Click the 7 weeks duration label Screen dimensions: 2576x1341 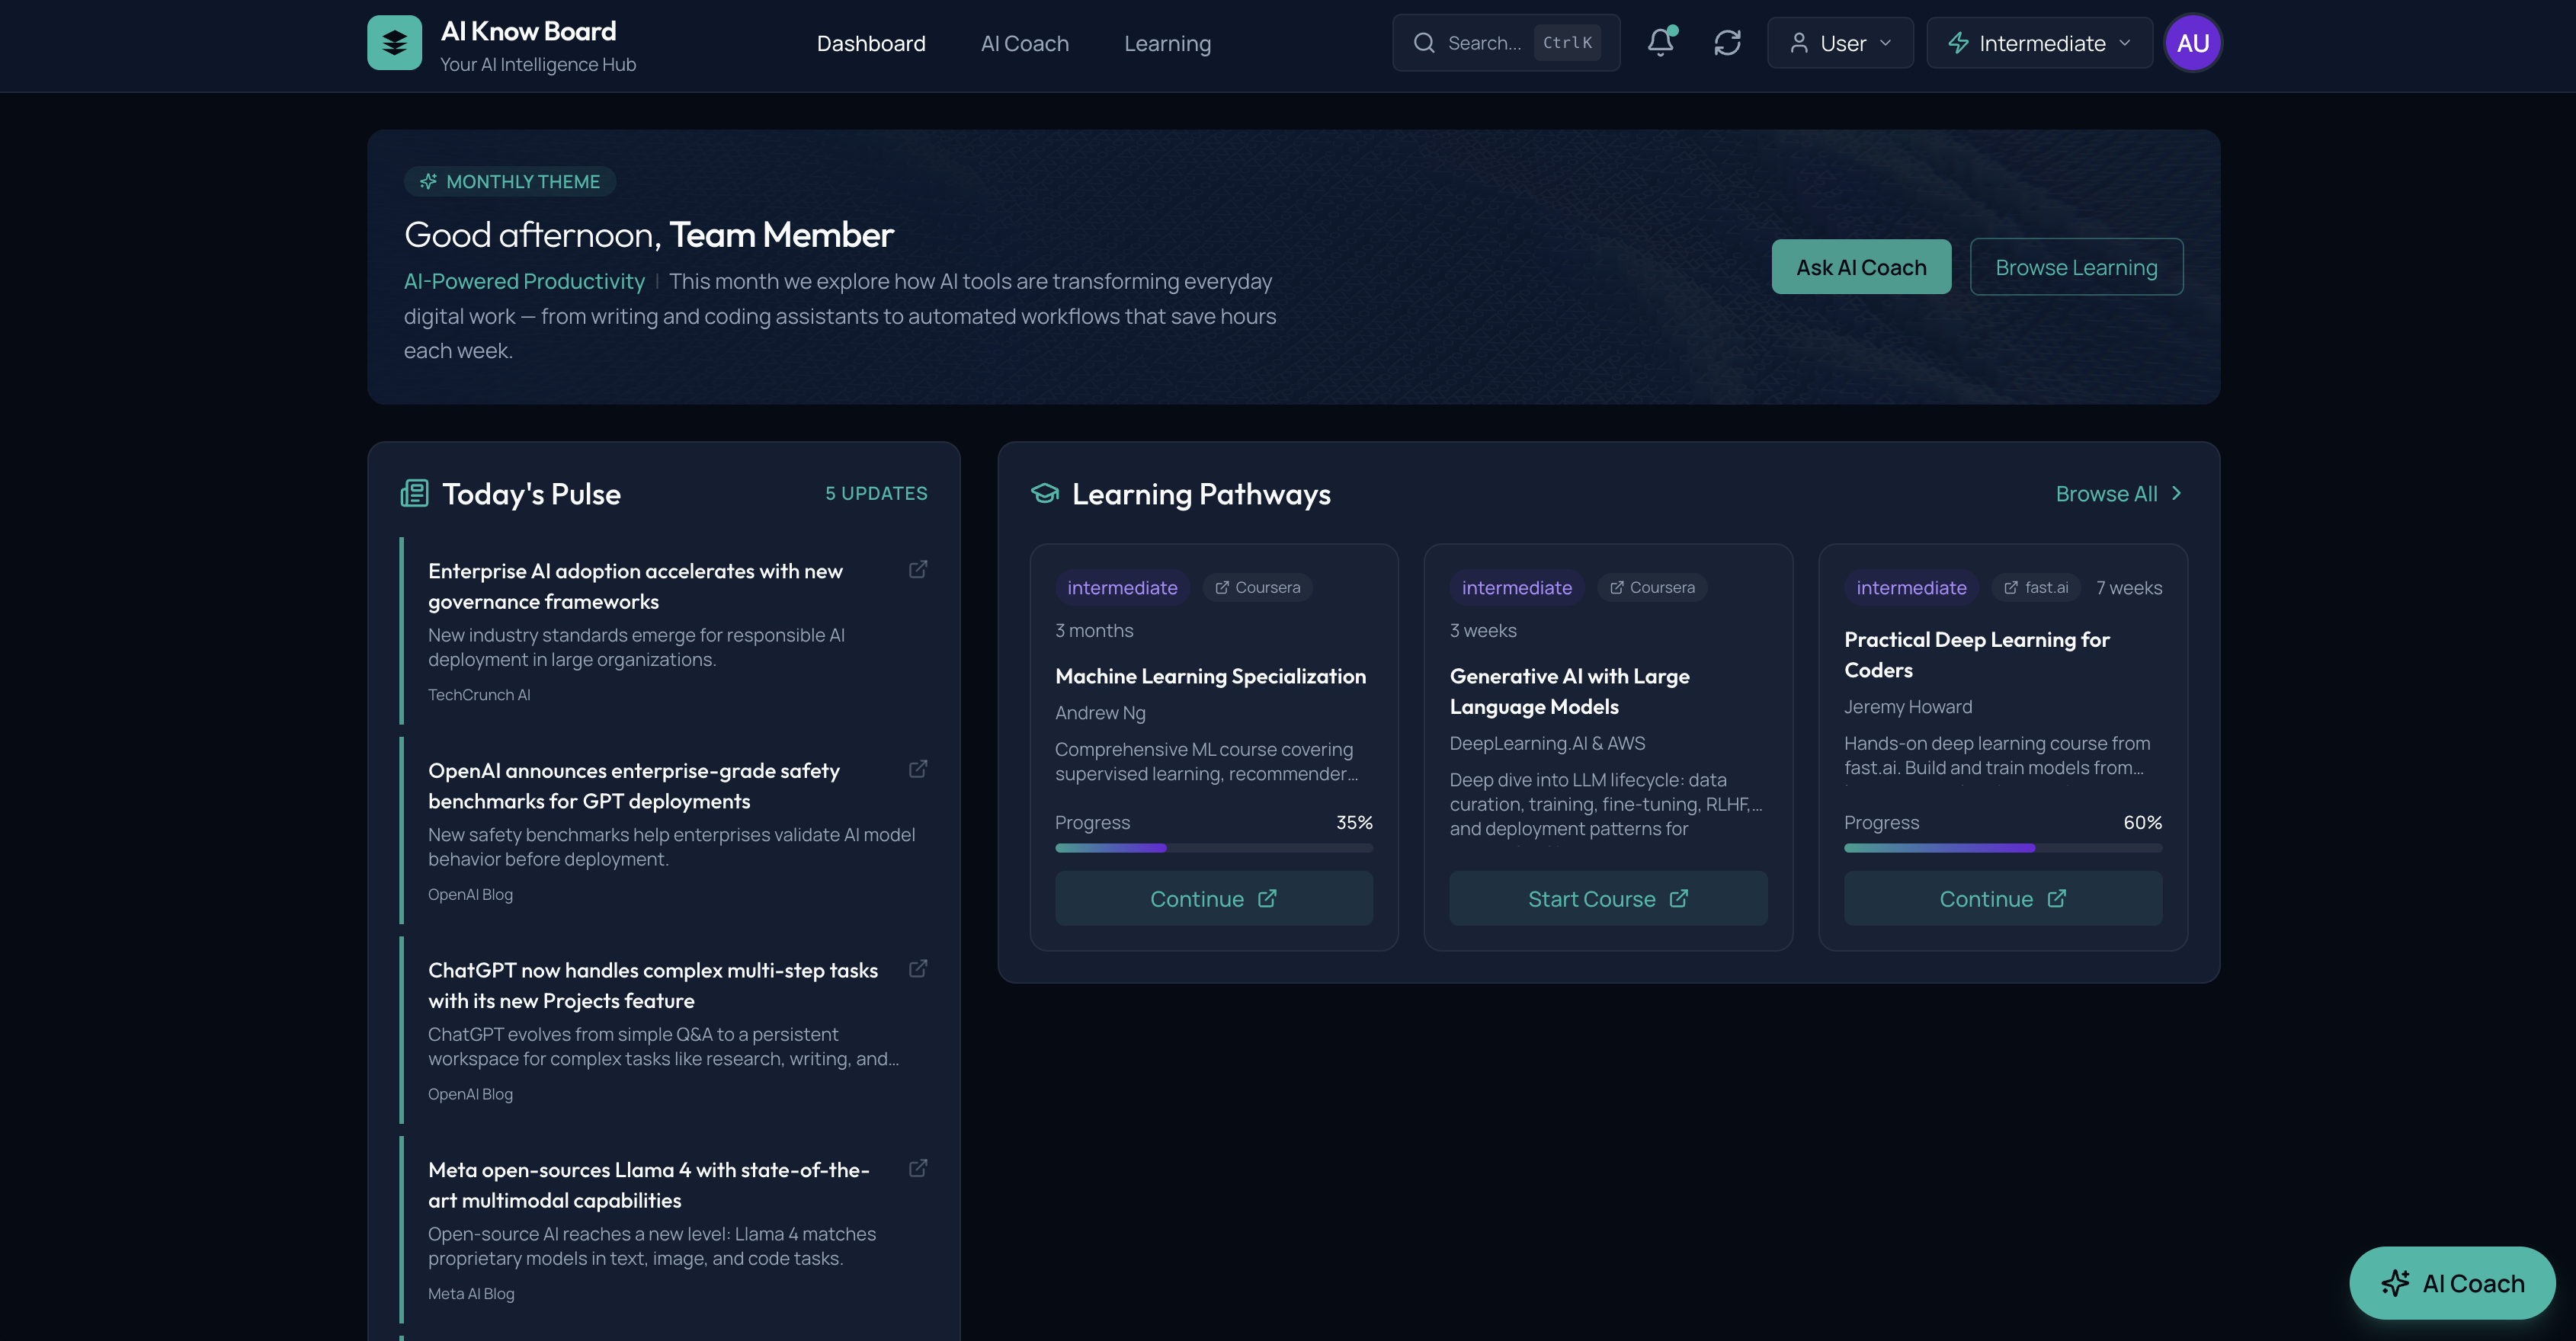pos(2129,588)
